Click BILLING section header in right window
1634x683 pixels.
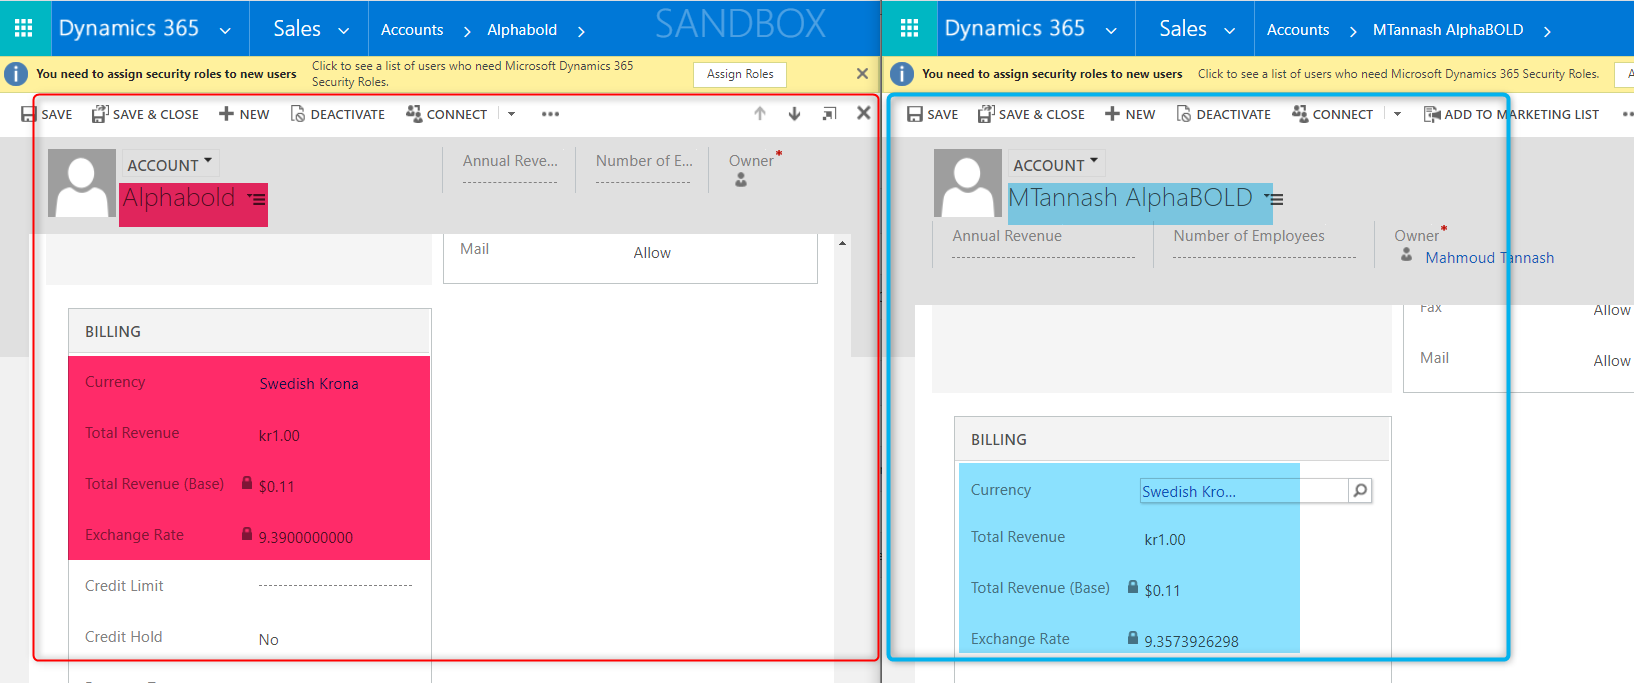point(1172,439)
